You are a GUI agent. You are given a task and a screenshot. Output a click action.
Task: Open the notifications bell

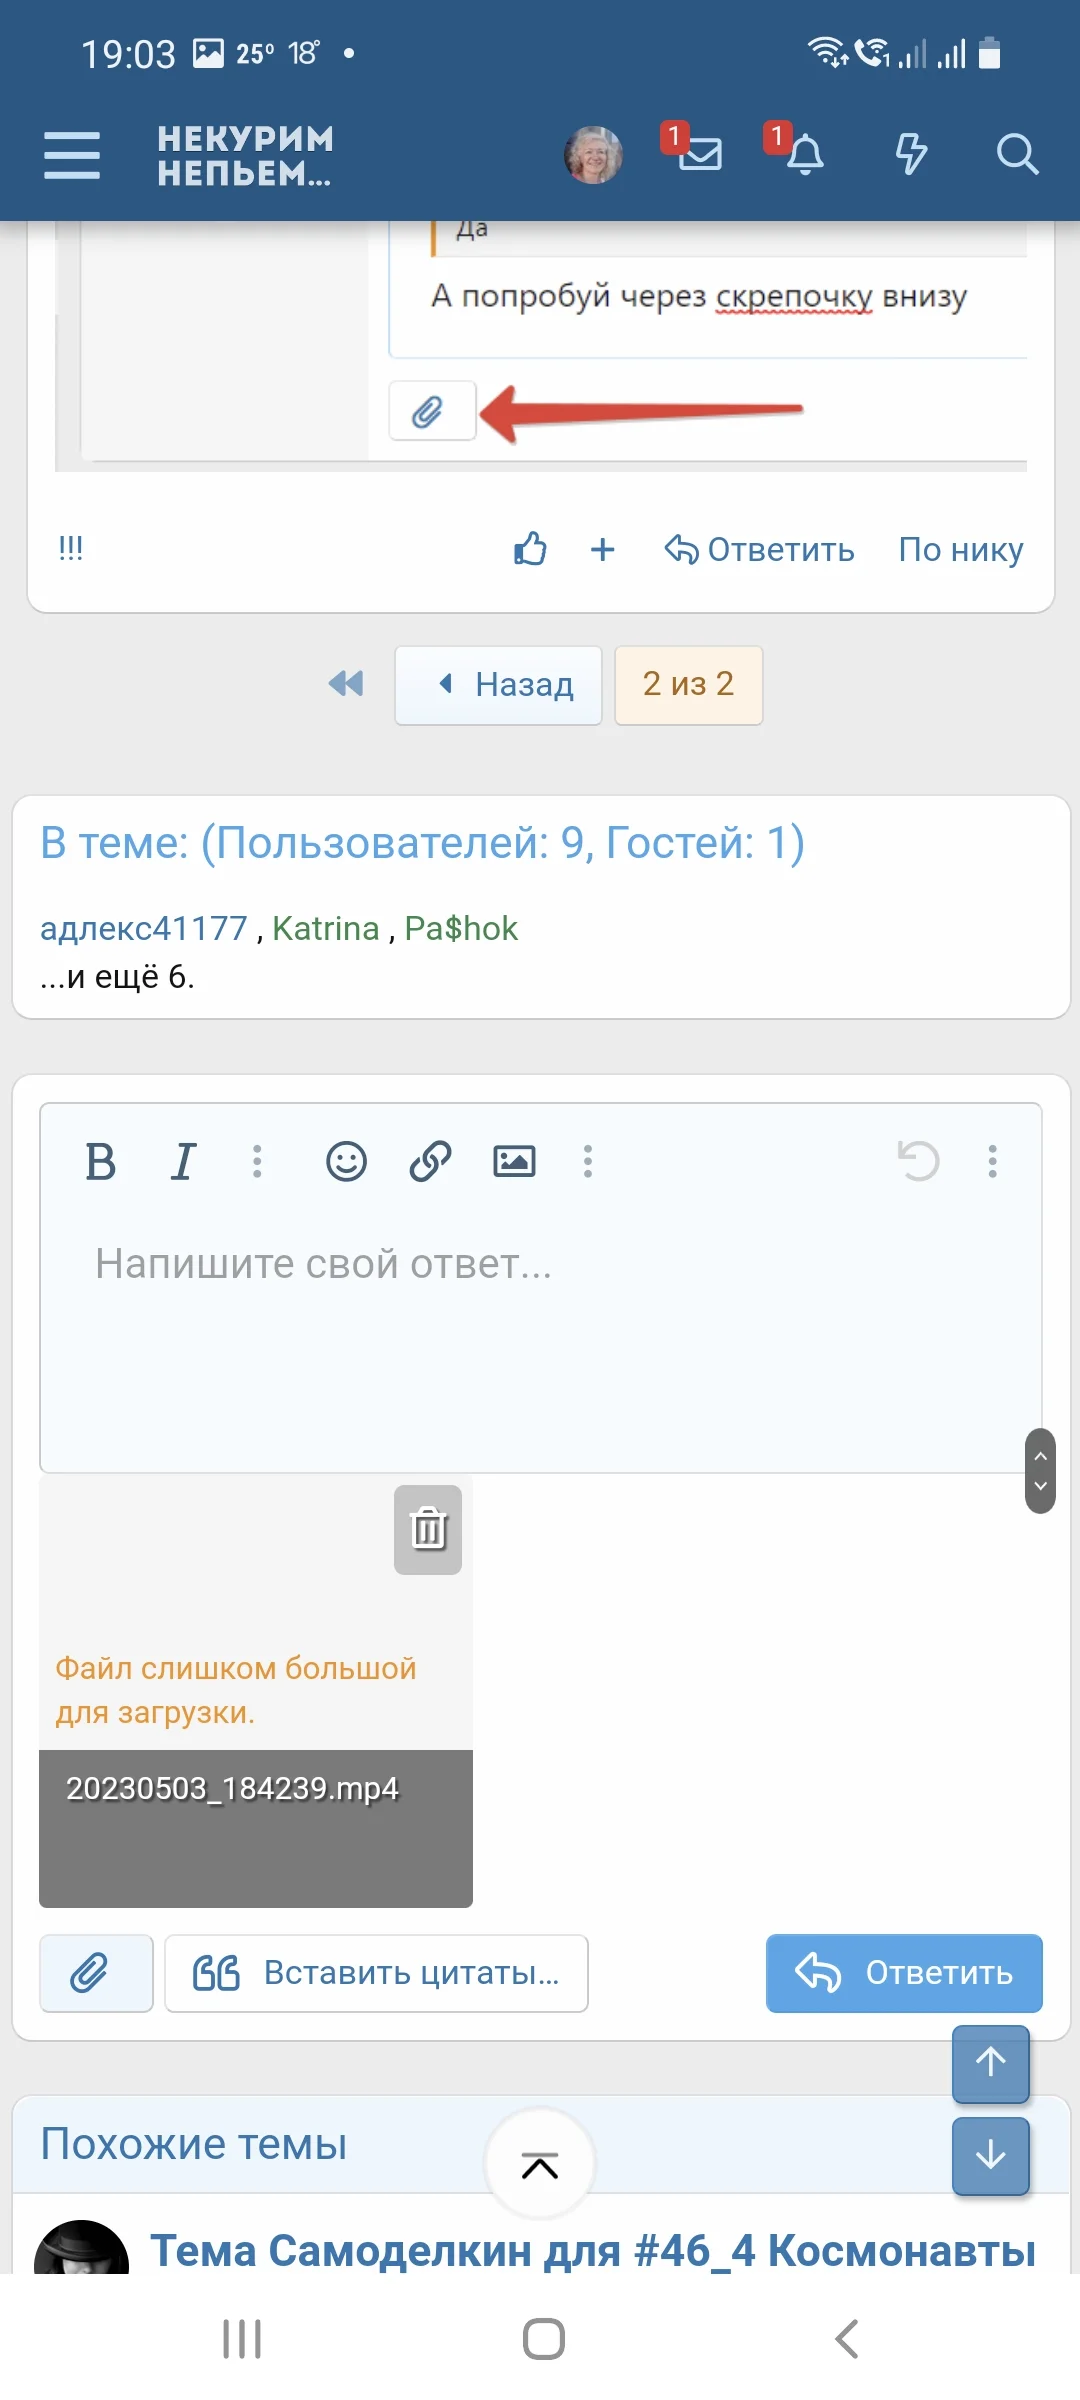(804, 154)
